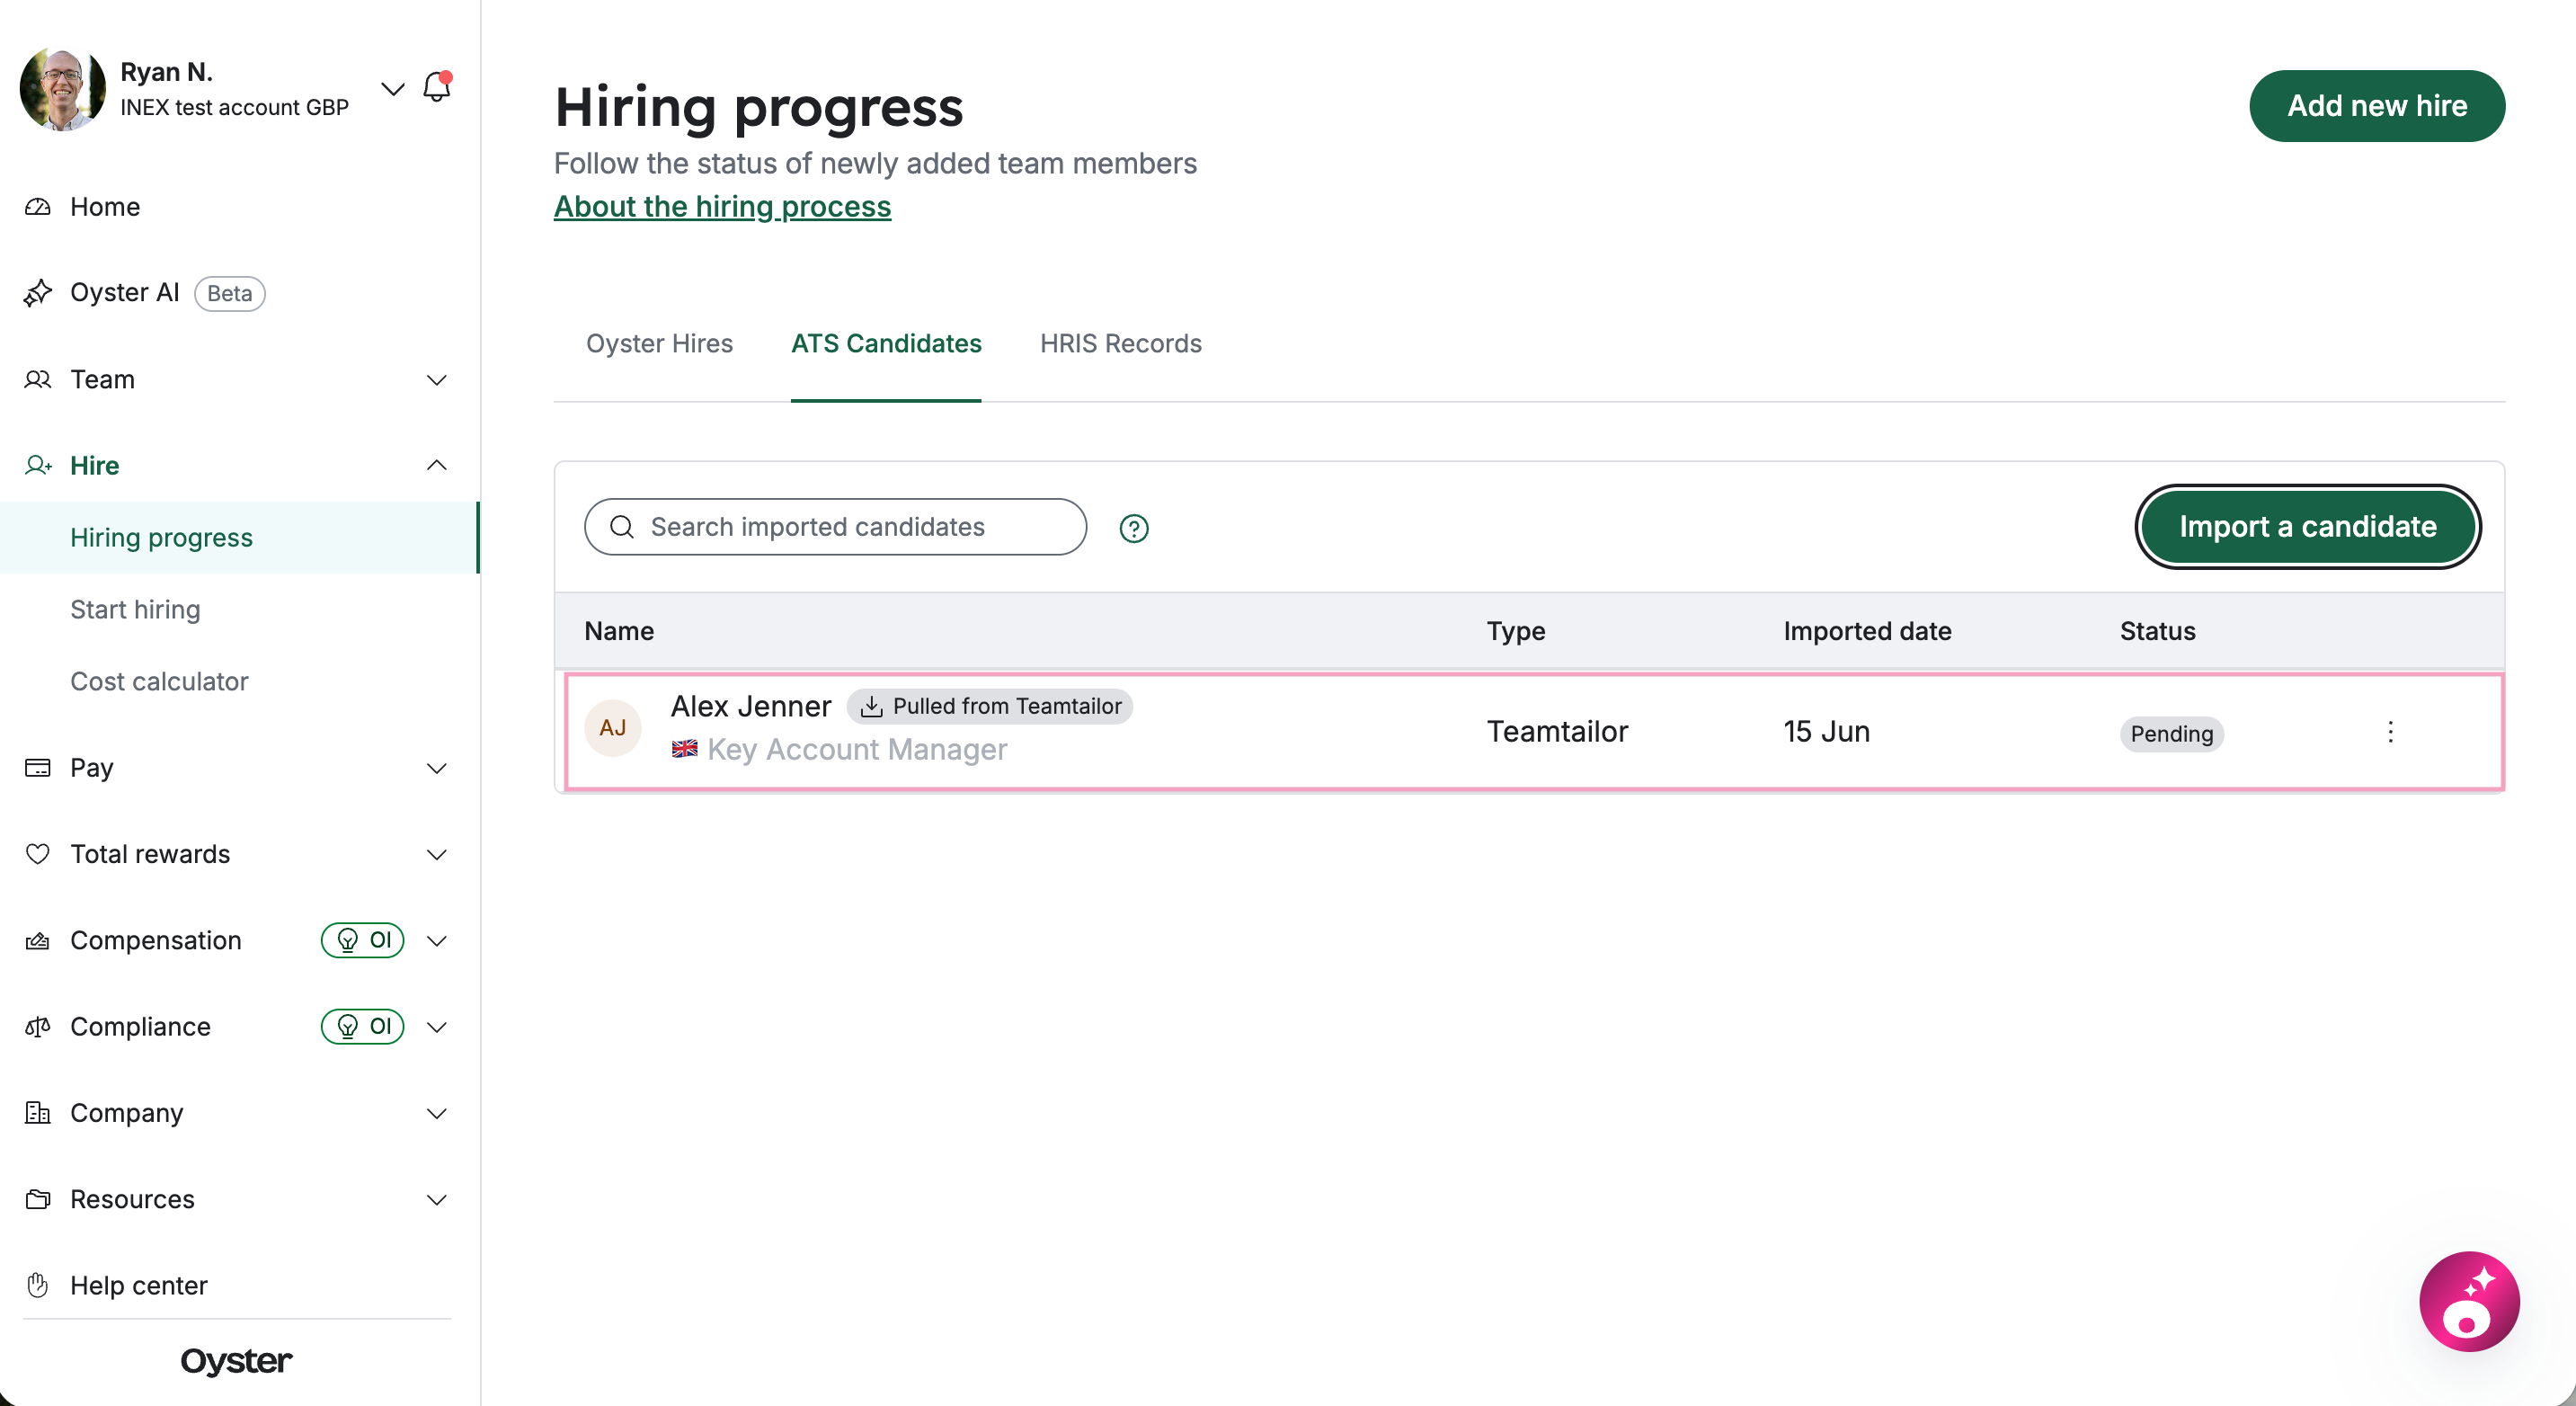The width and height of the screenshot is (2576, 1406).
Task: Expand the Resources section chevron
Action: 437,1199
